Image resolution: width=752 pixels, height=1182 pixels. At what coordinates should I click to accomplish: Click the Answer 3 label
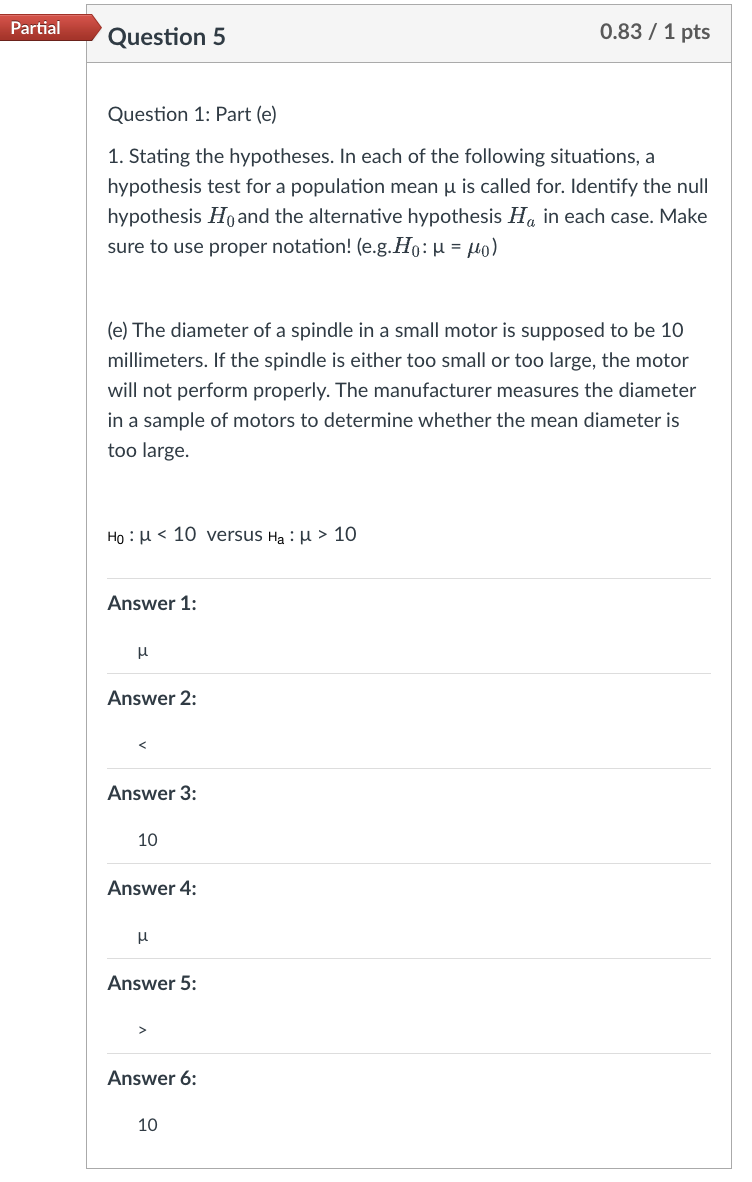150,793
